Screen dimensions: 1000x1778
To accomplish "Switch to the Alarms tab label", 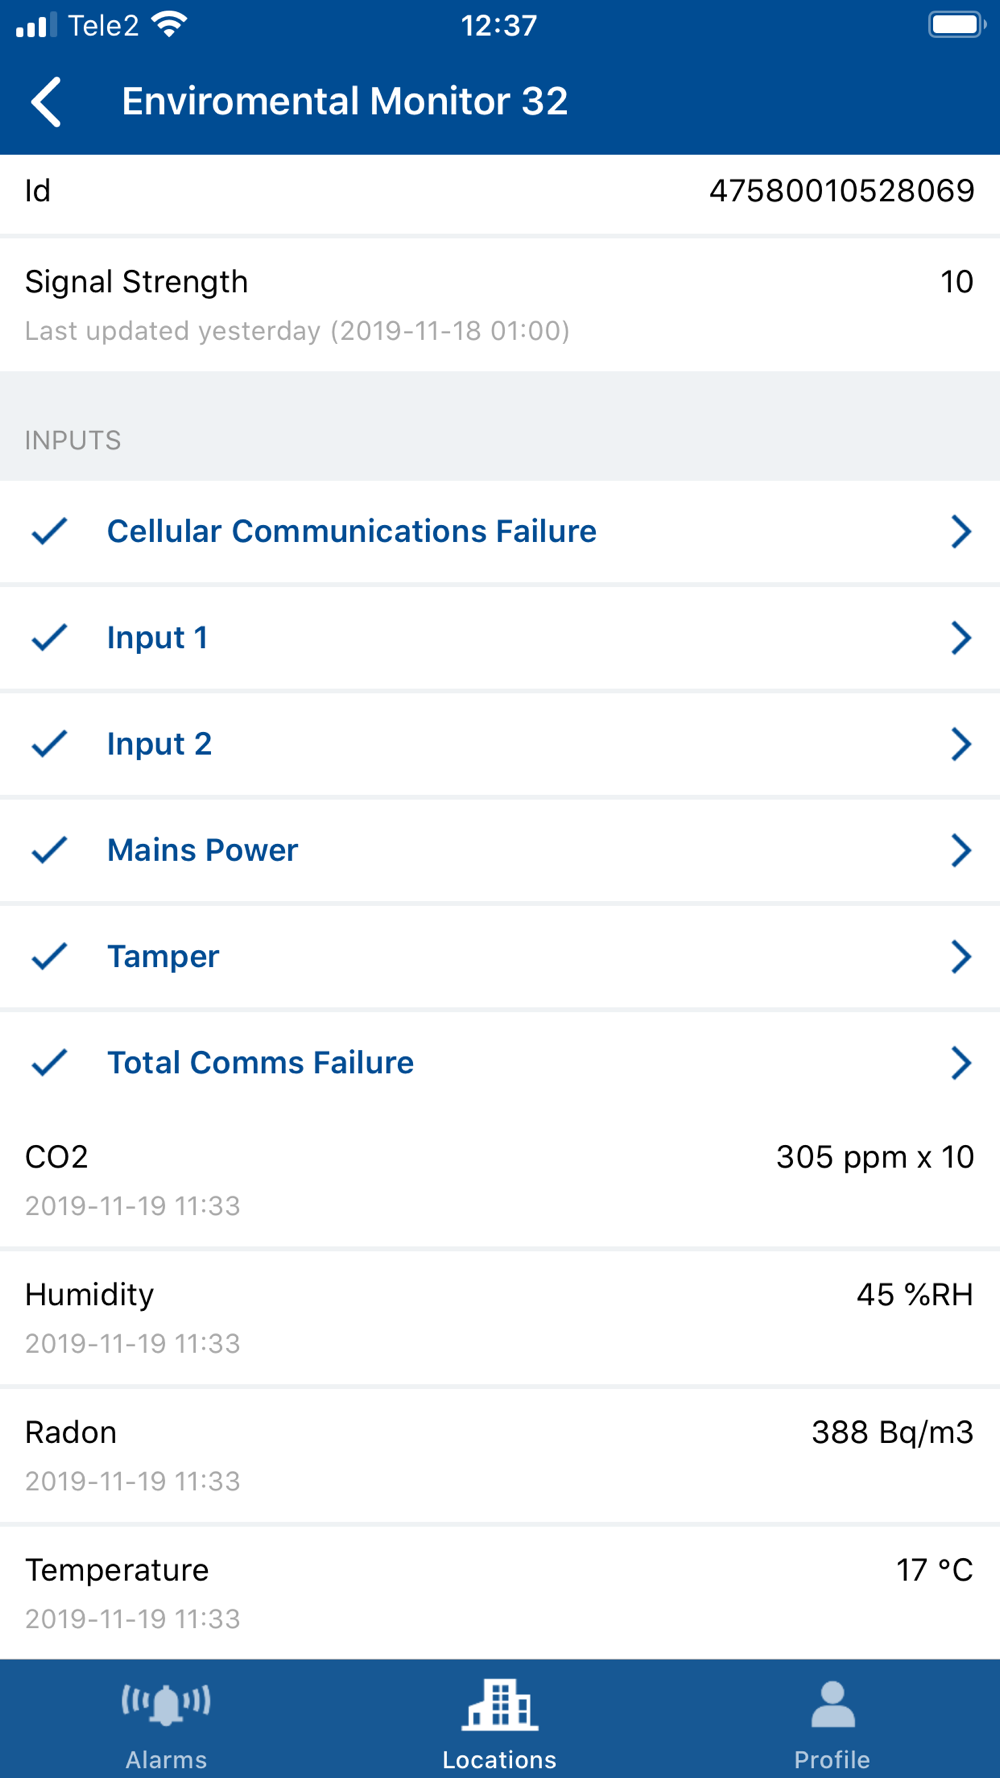I will point(166,1759).
